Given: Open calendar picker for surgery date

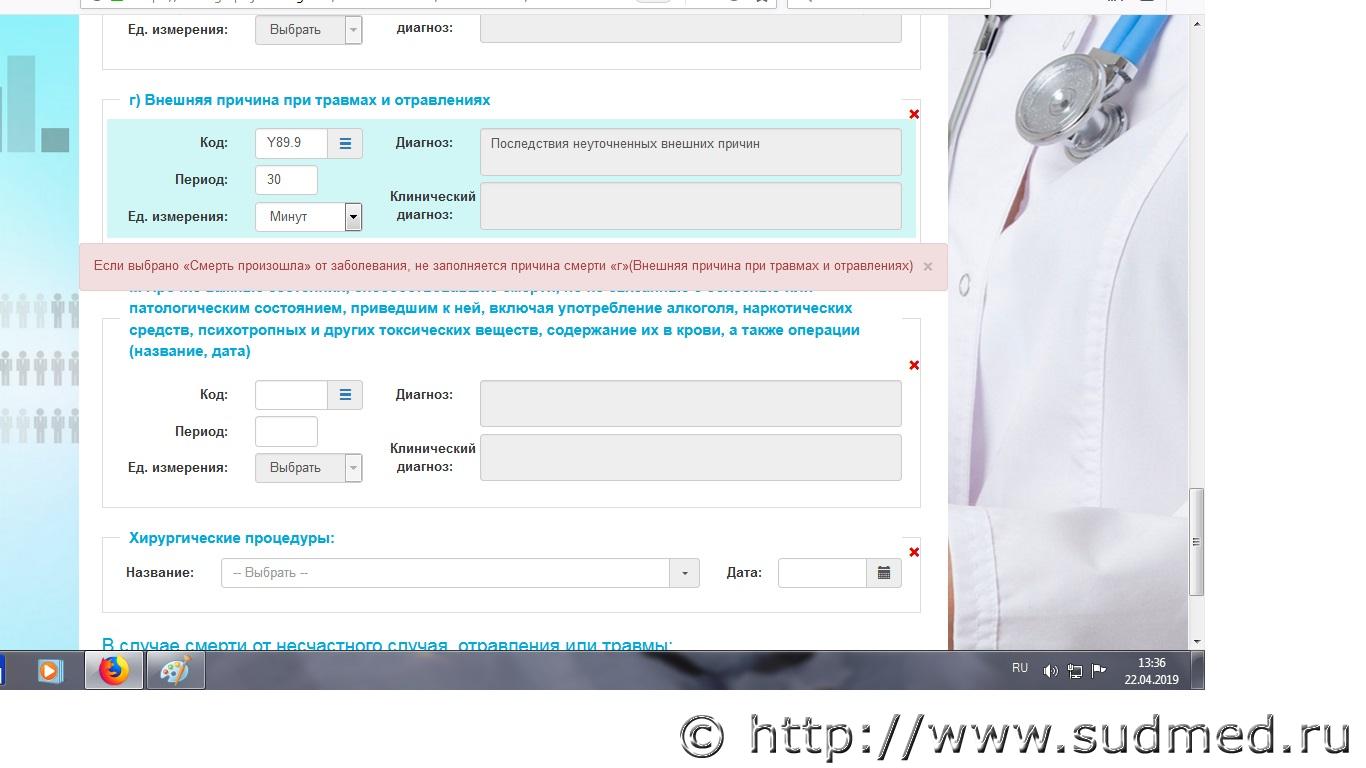Looking at the screenshot, I should 884,573.
